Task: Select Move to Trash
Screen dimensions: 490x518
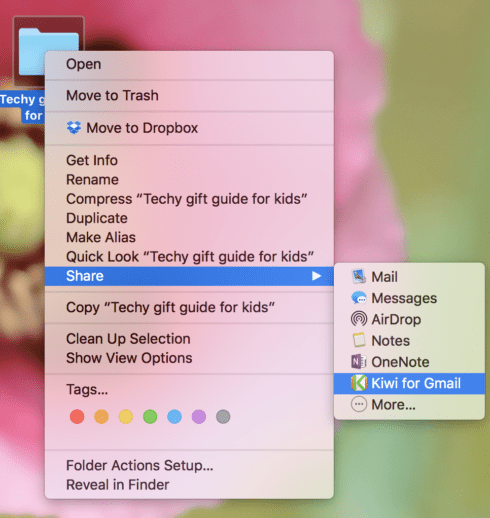Action: click(189, 96)
